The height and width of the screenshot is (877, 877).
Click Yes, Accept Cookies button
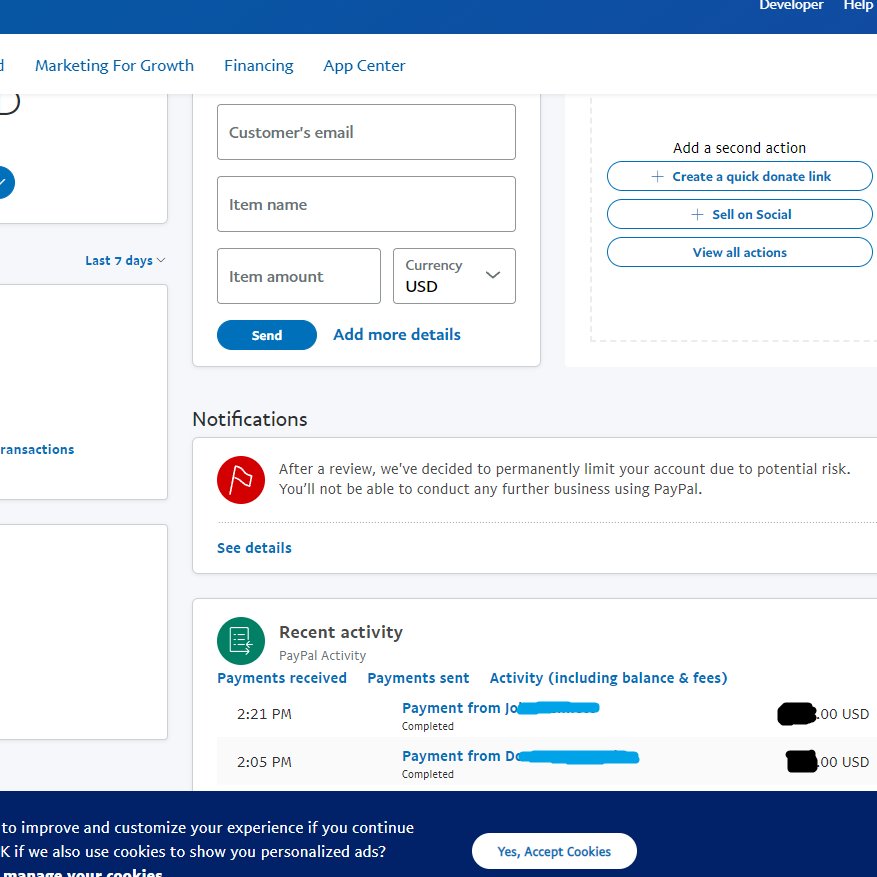coord(554,851)
